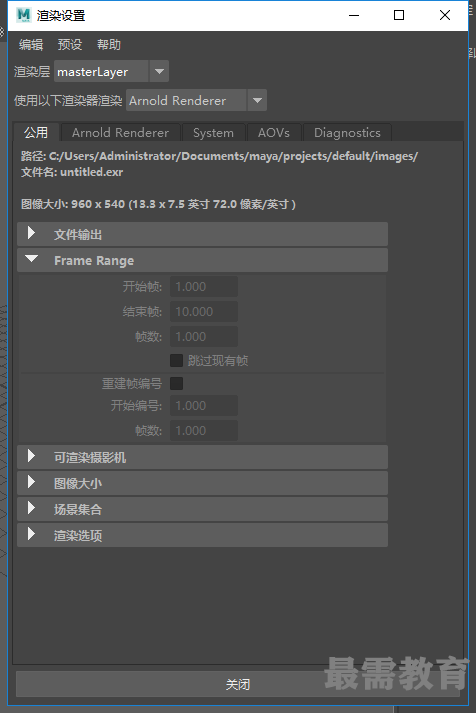Screen dimensions: 476x713
Task: Expand the 场景集合 section
Action: coord(202,509)
